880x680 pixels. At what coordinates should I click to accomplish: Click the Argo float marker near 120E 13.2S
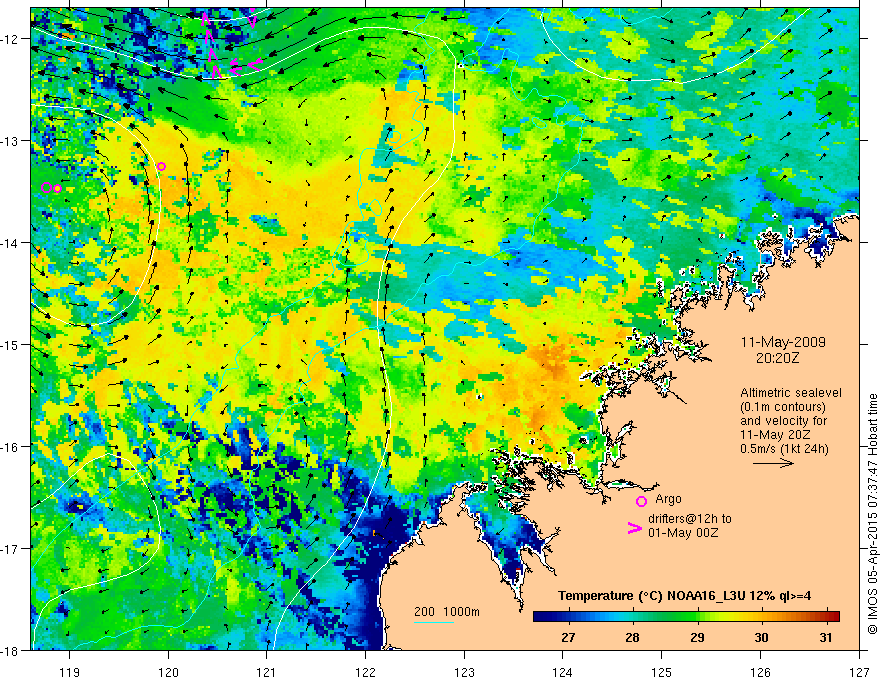coord(162,166)
